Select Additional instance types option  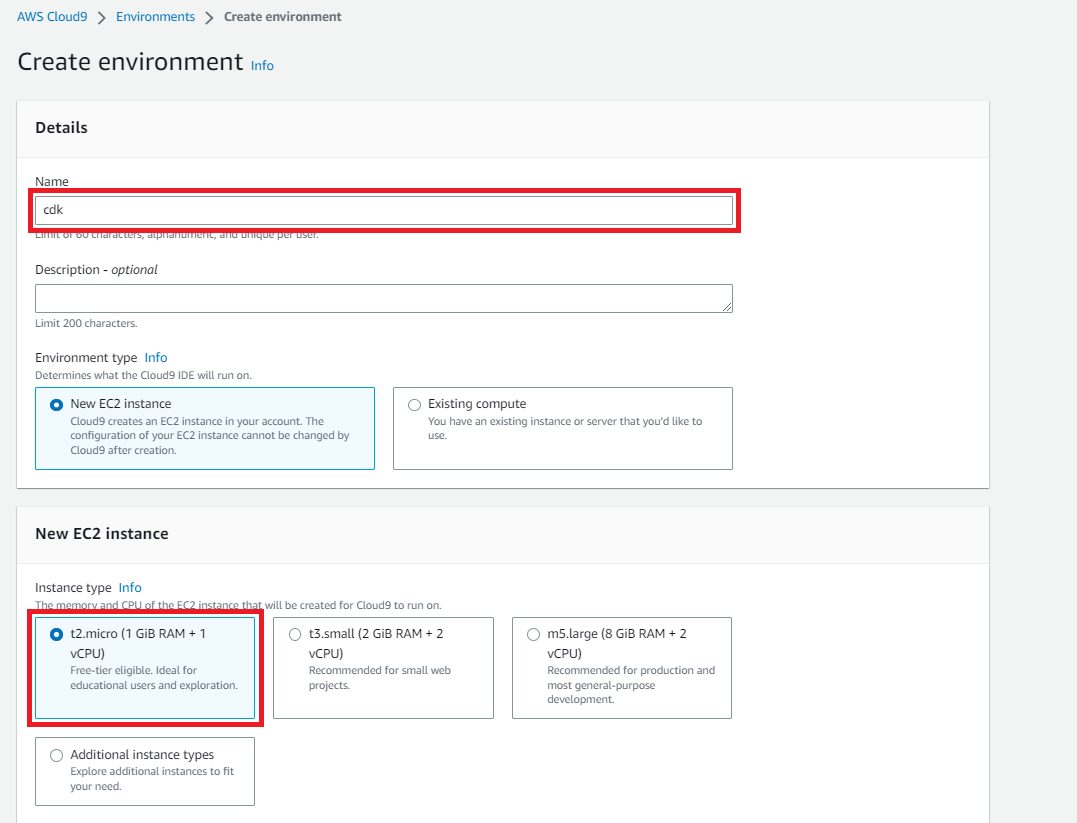click(56, 755)
